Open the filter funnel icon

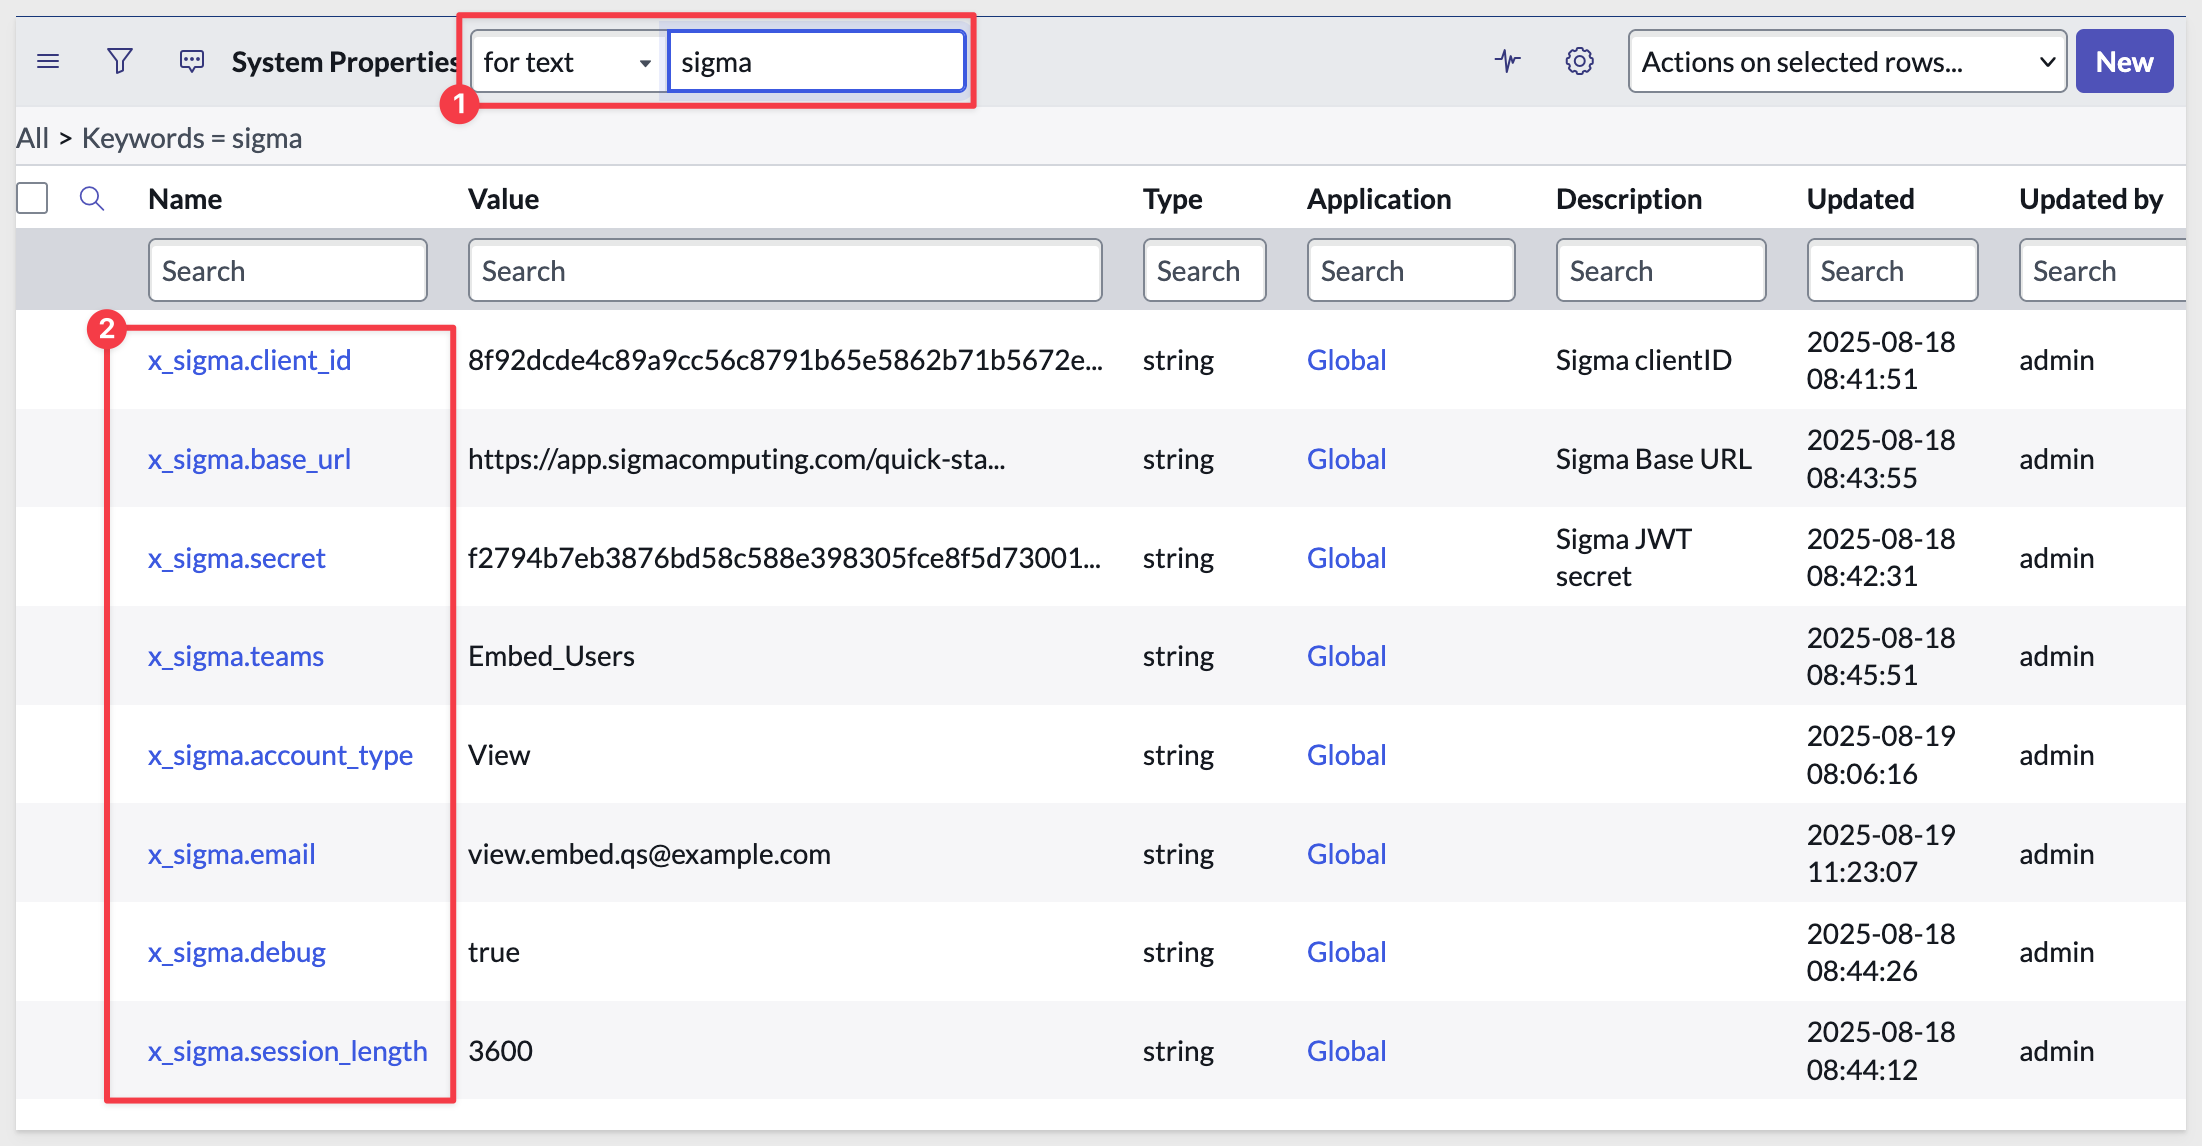[x=120, y=62]
